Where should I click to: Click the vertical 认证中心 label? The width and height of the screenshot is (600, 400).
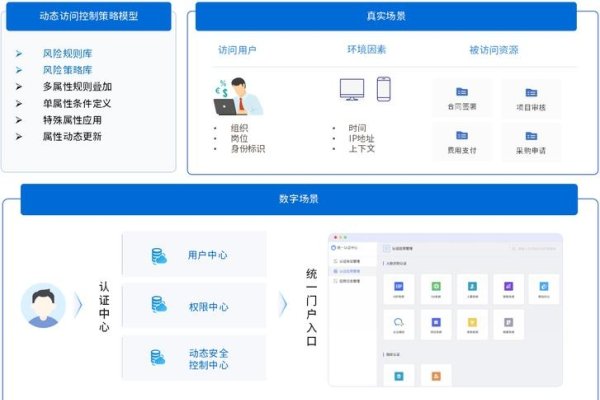[104, 306]
